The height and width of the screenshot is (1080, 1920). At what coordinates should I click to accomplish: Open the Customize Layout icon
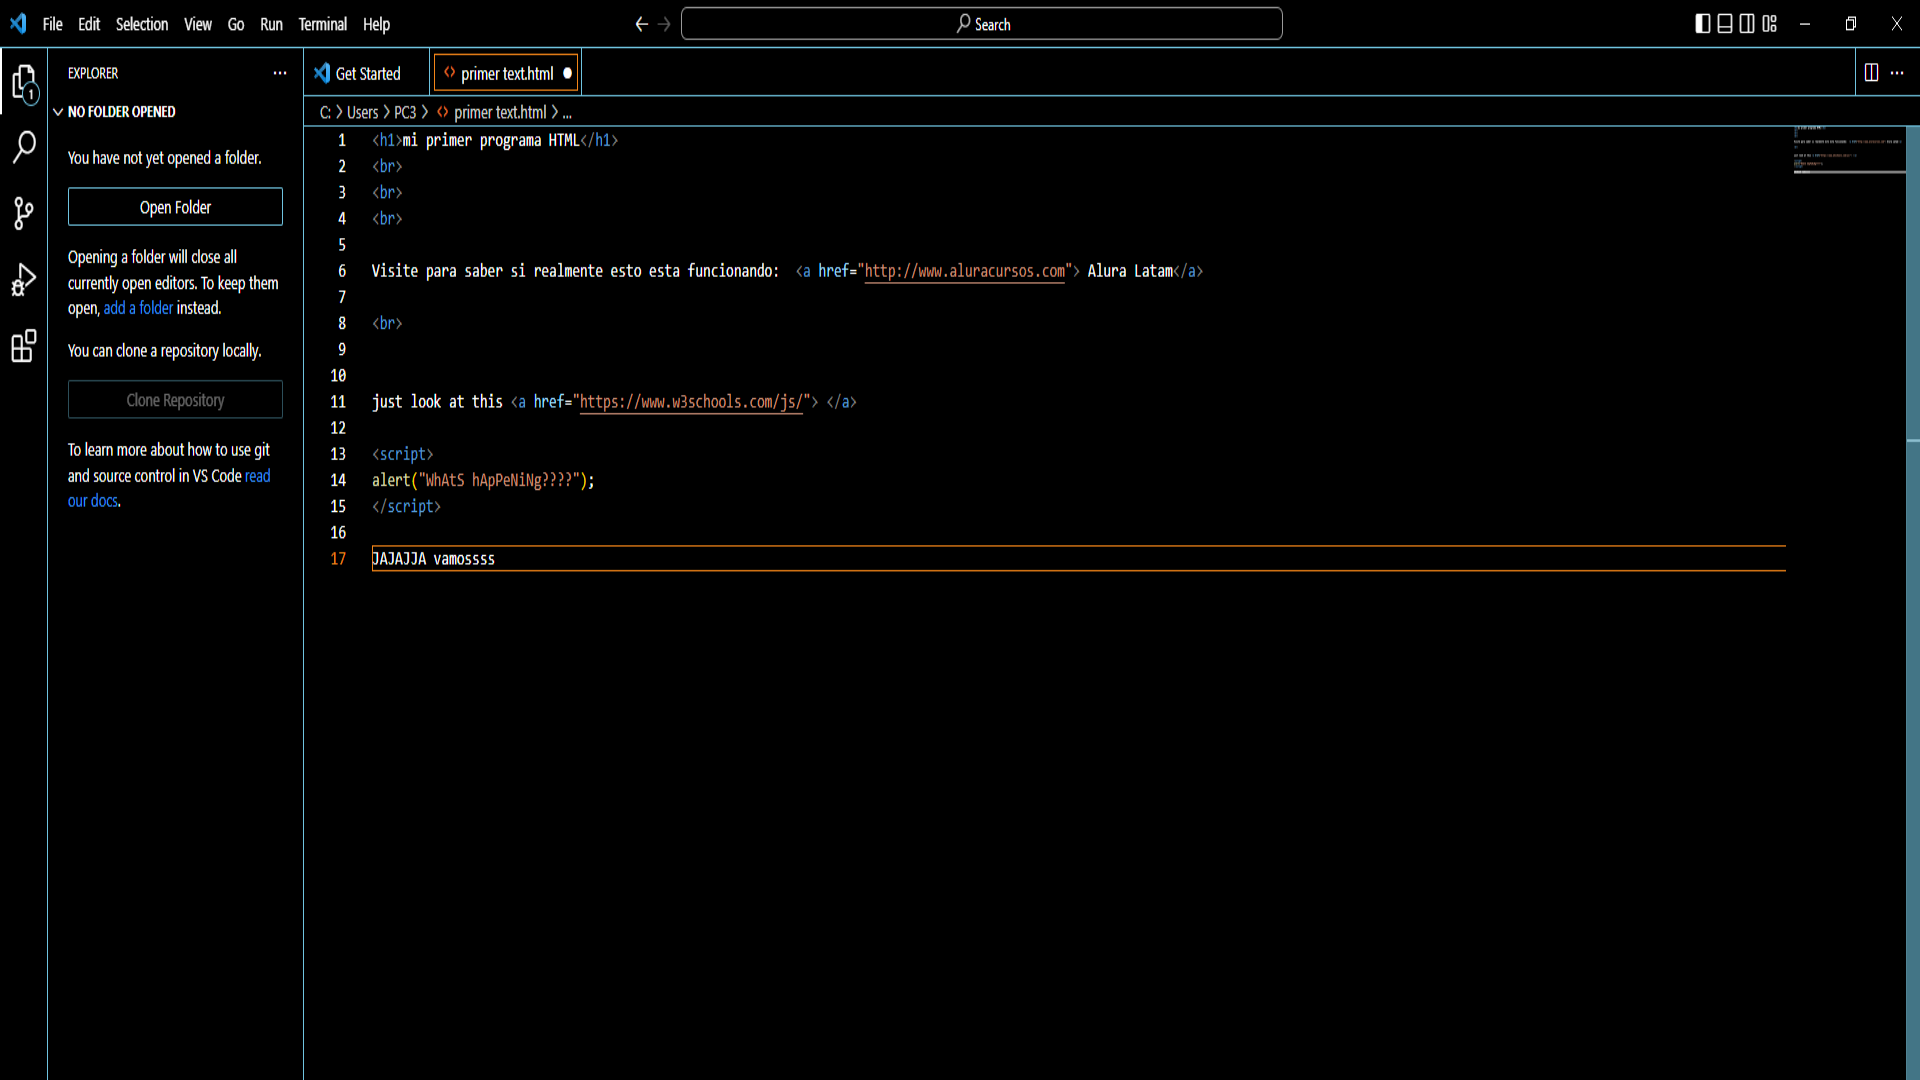point(1770,24)
